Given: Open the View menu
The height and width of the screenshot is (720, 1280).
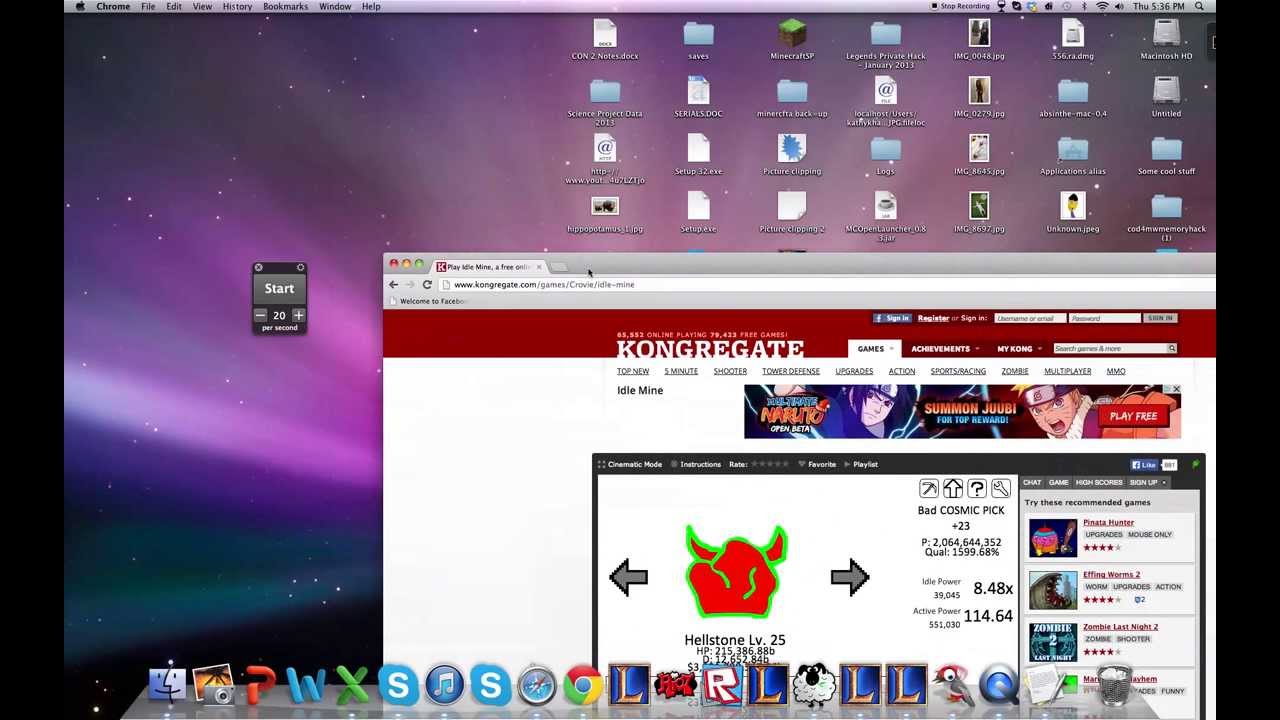Looking at the screenshot, I should pos(202,6).
